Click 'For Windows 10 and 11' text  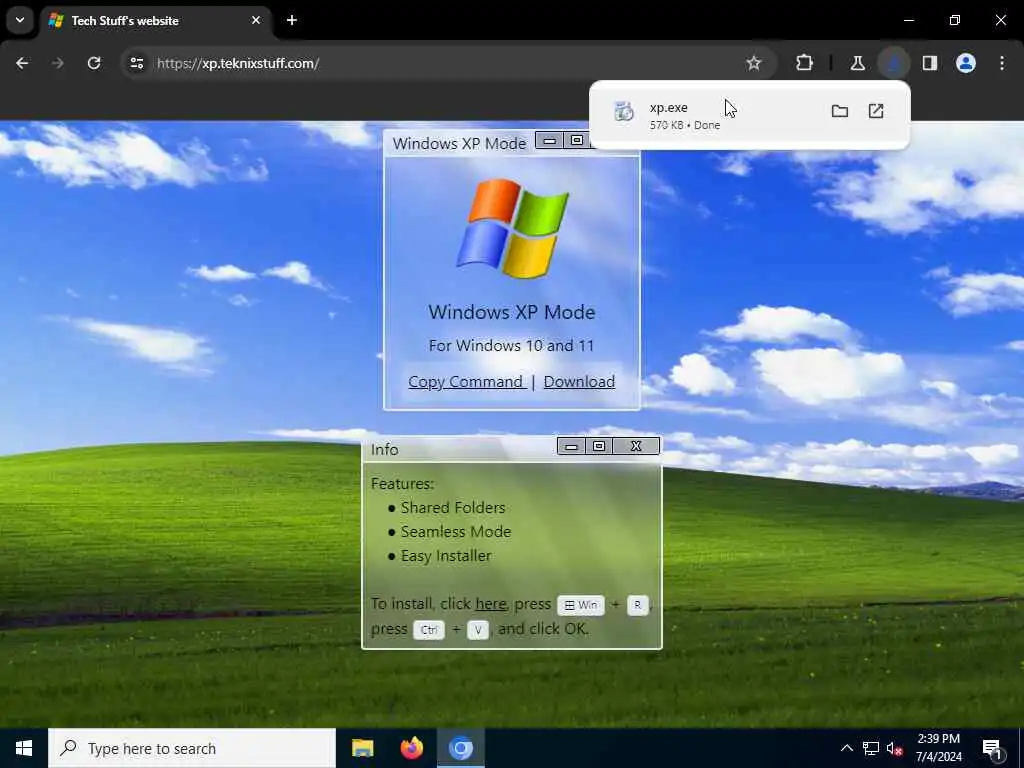(511, 345)
